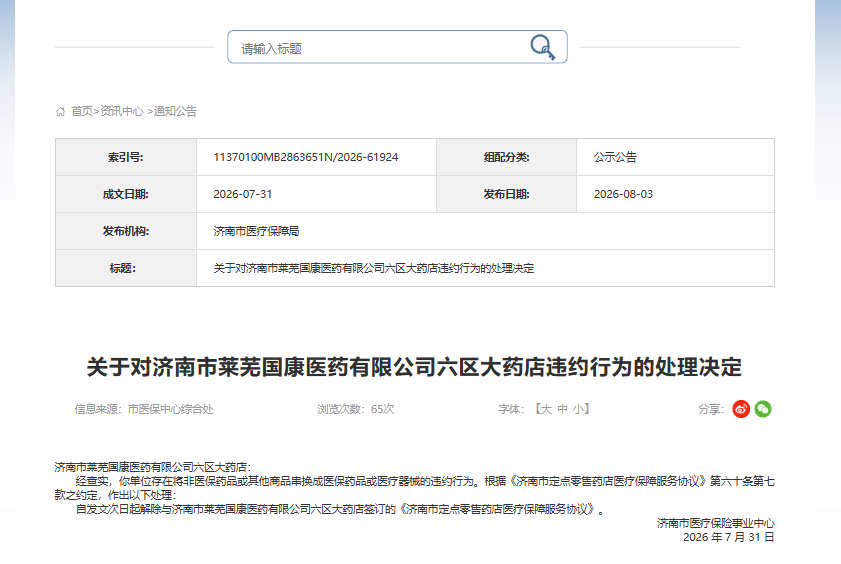
Task: Share article via WeChat icon
Action: [x=763, y=409]
